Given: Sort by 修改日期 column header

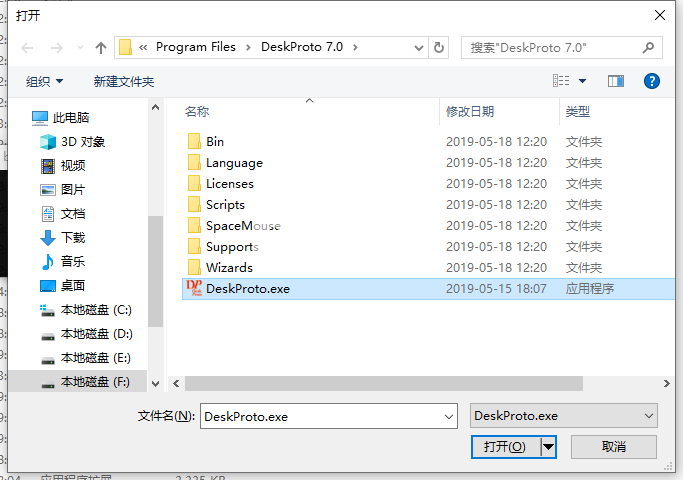Looking at the screenshot, I should 470,112.
